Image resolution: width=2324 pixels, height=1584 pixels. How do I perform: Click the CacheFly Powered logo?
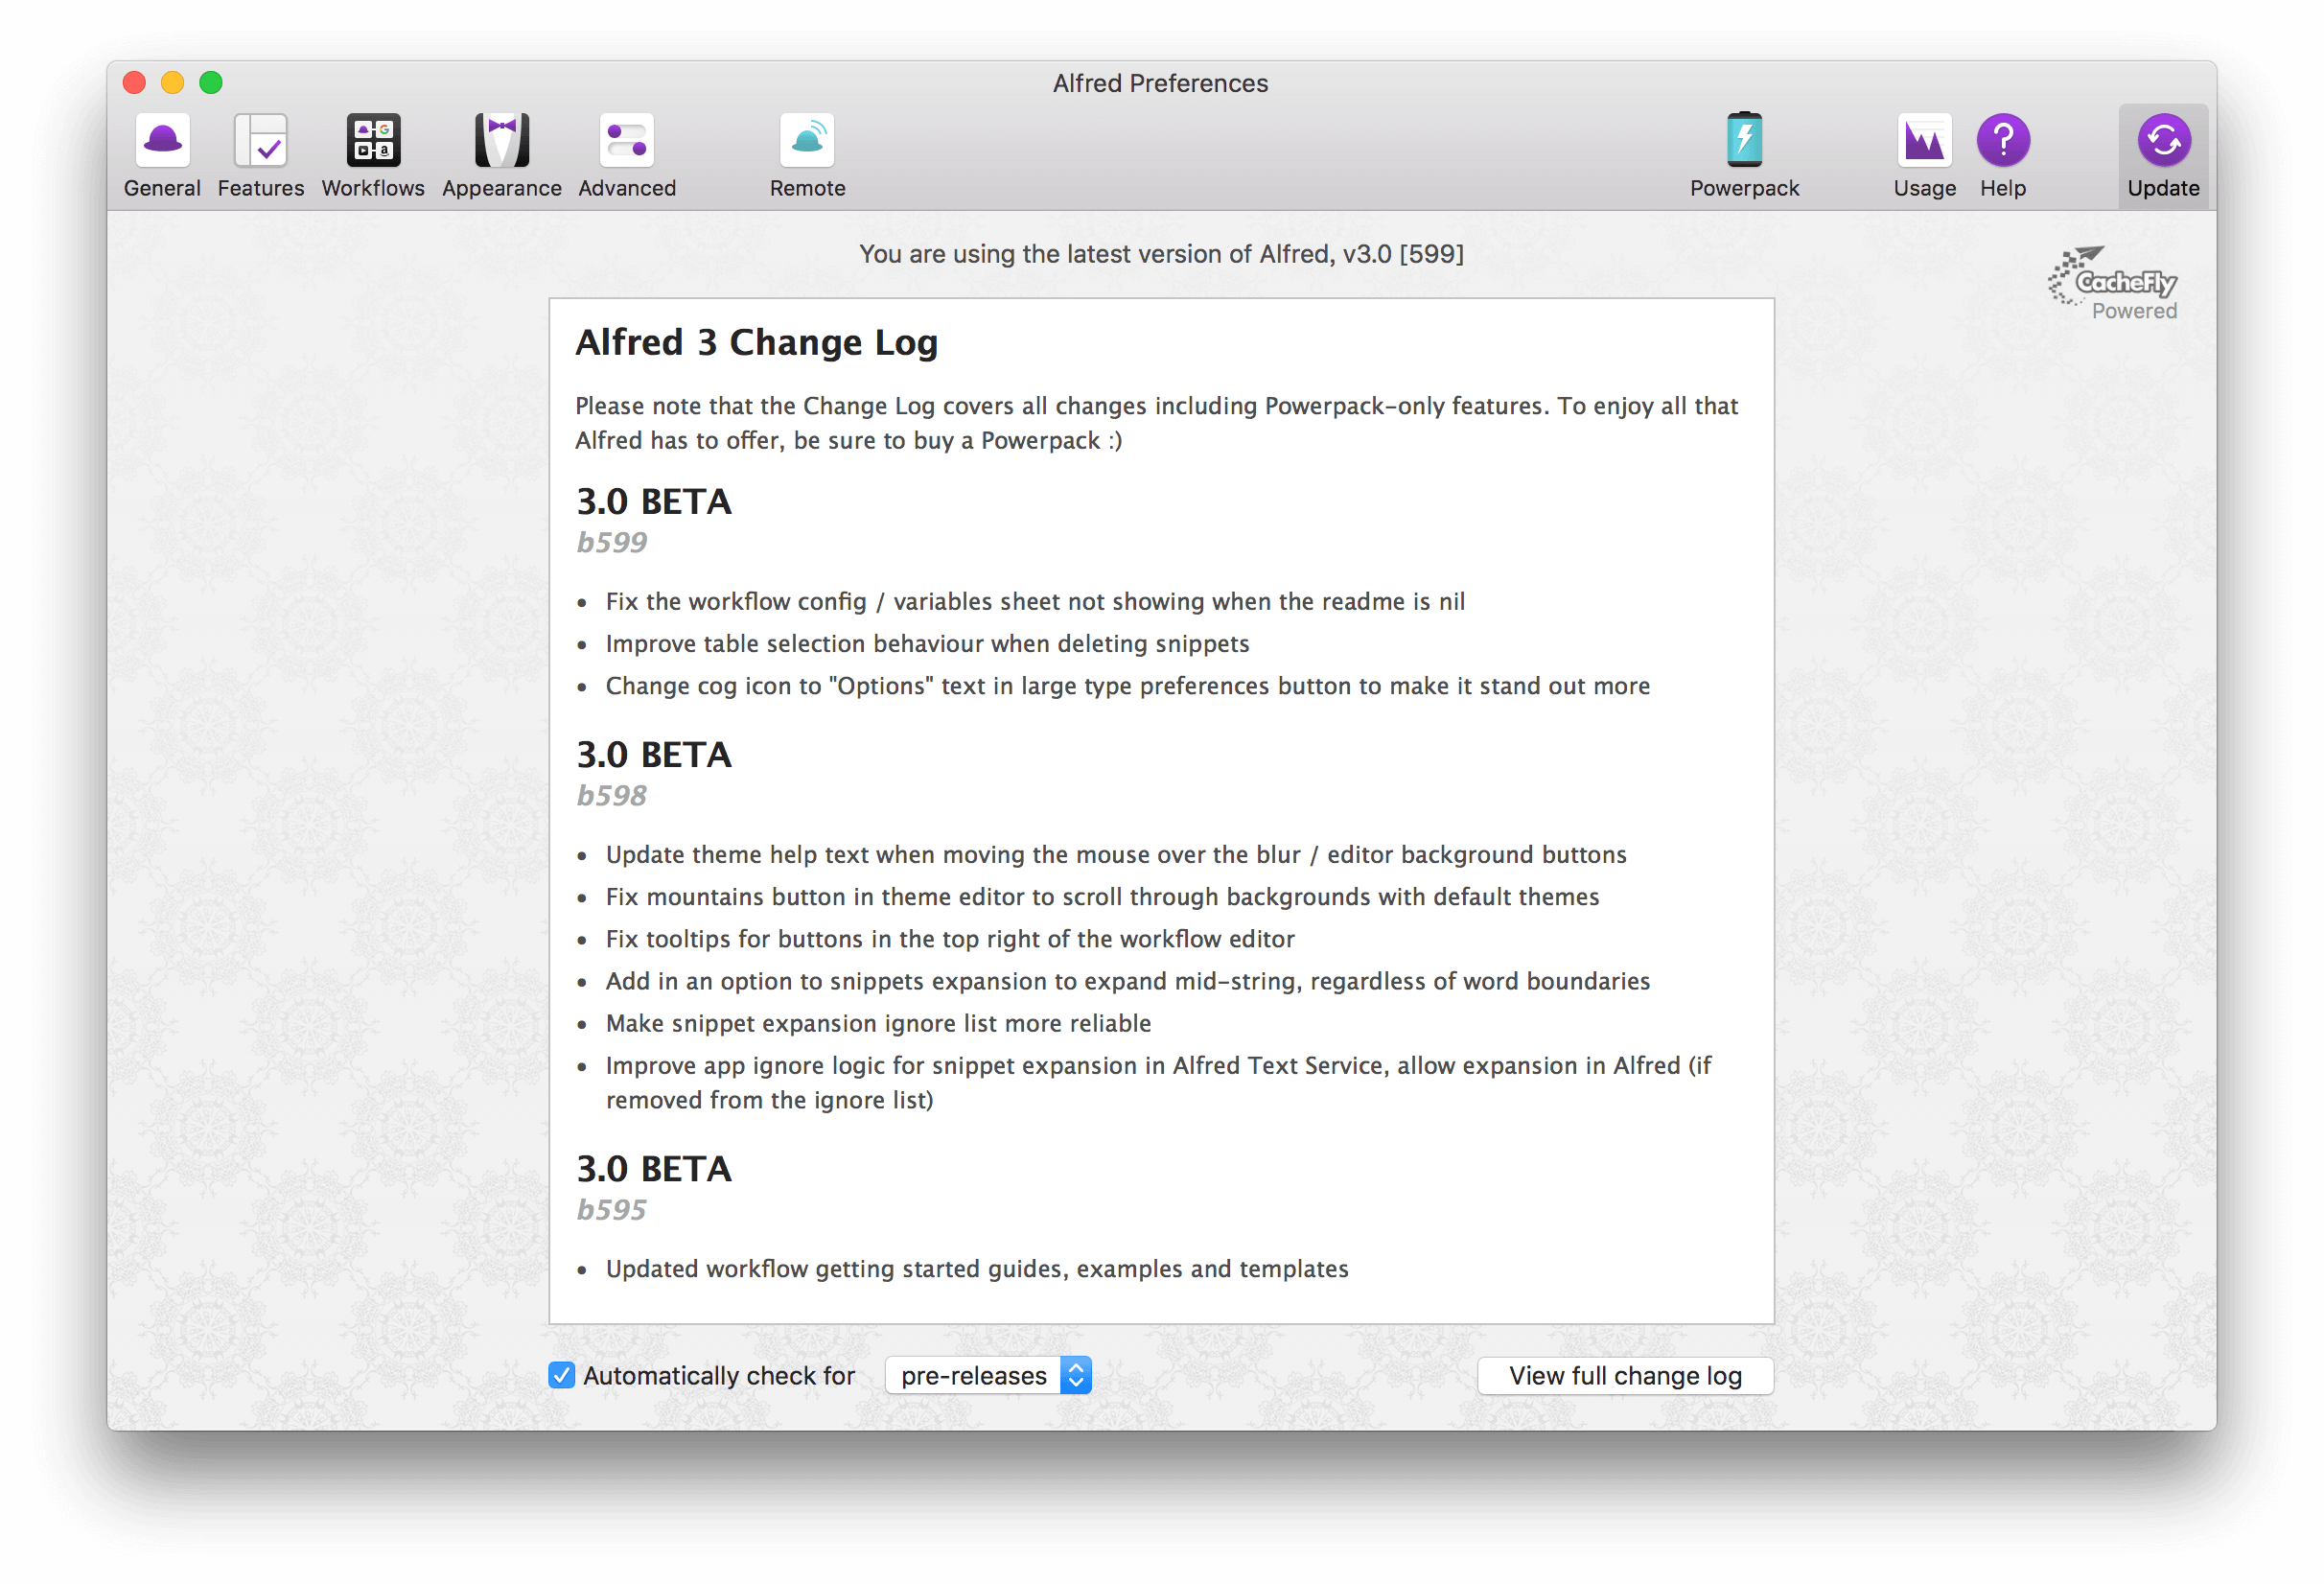point(2112,284)
